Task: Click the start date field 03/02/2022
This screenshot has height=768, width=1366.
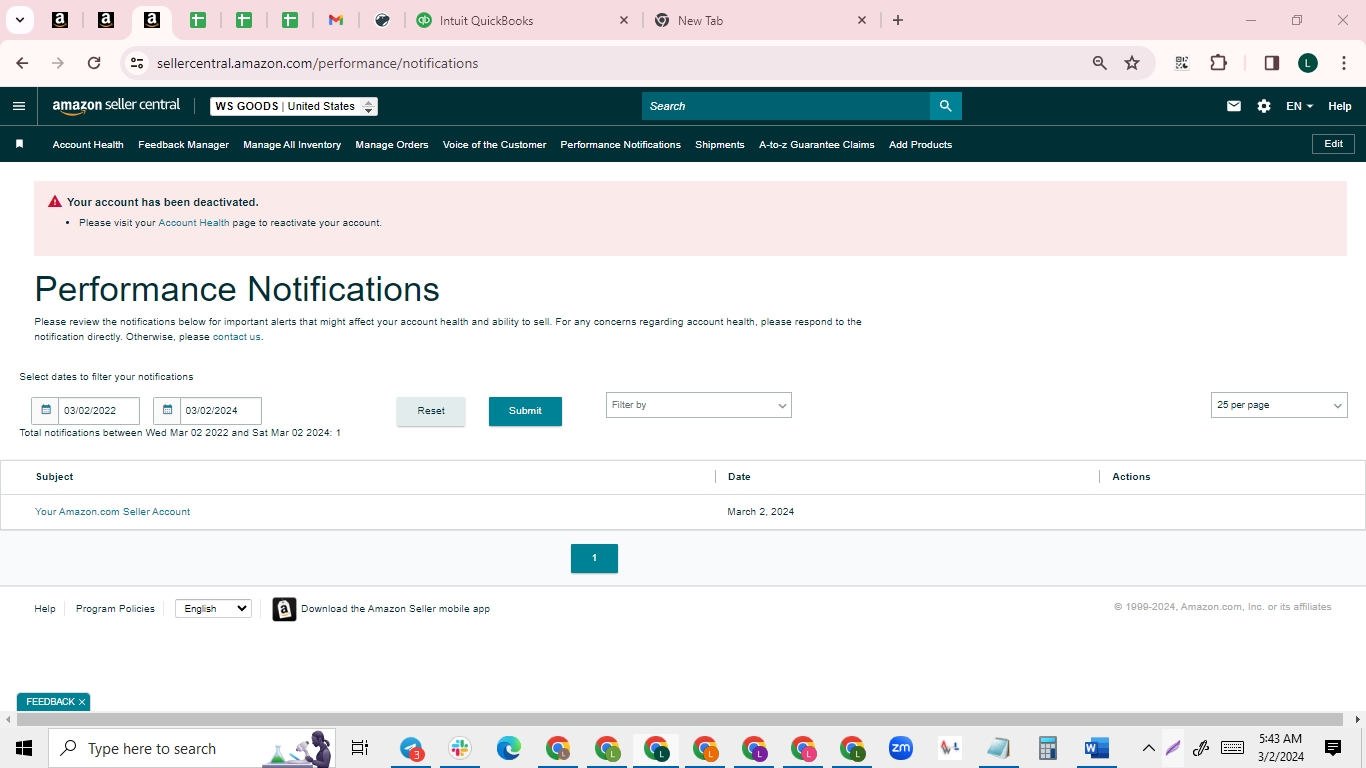Action: 99,410
